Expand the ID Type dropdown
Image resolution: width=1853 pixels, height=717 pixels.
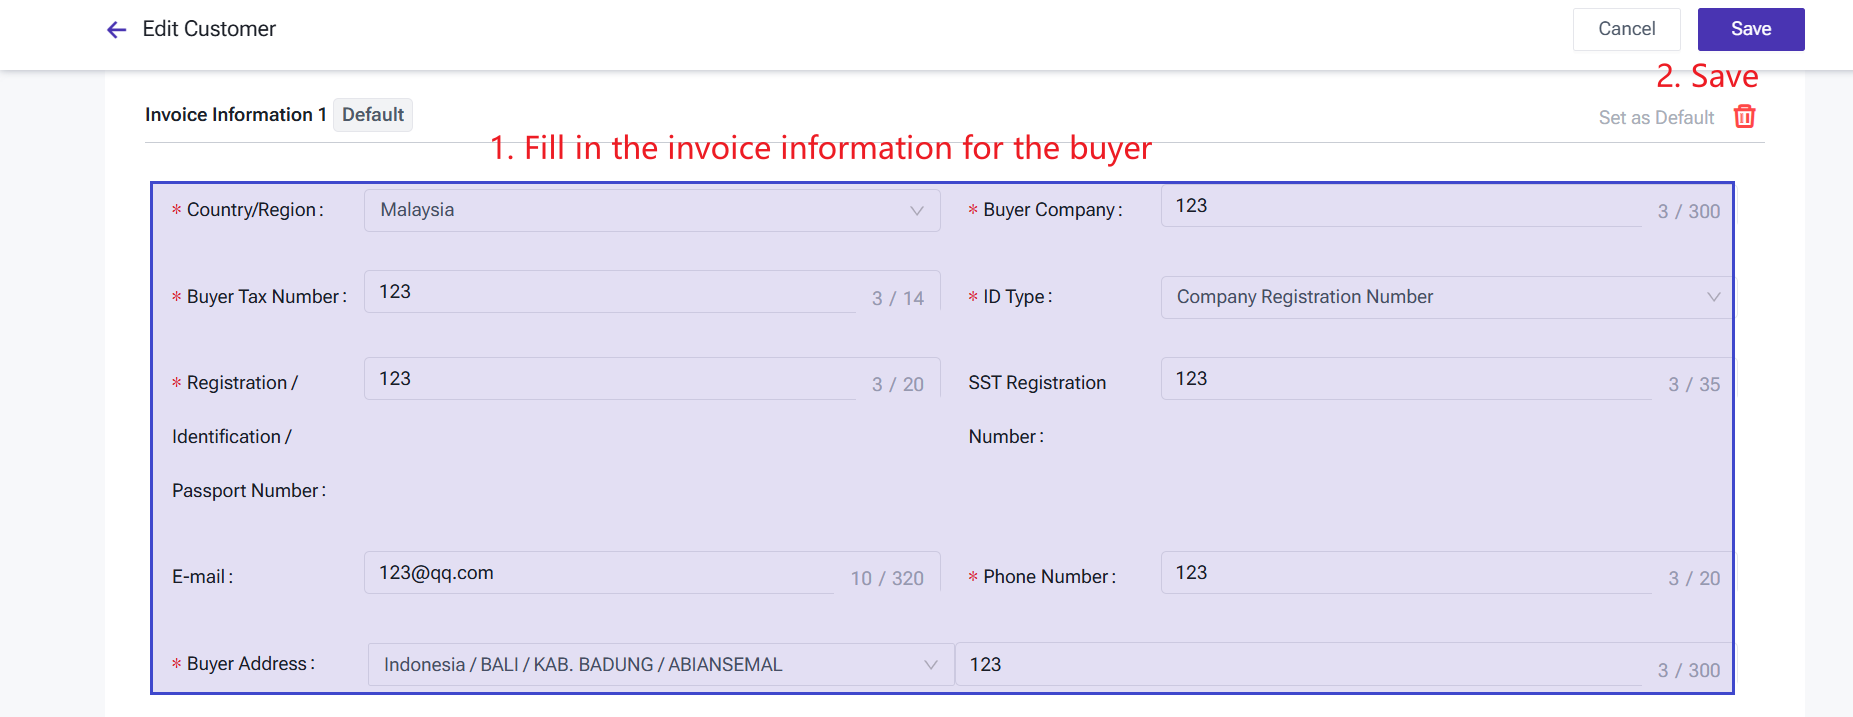tap(1430, 297)
